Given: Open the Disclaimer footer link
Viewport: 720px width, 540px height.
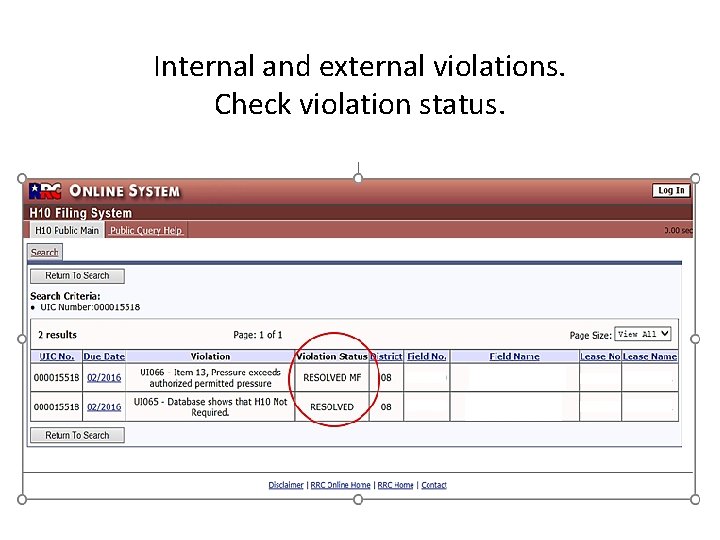Looking at the screenshot, I should pyautogui.click(x=286, y=485).
